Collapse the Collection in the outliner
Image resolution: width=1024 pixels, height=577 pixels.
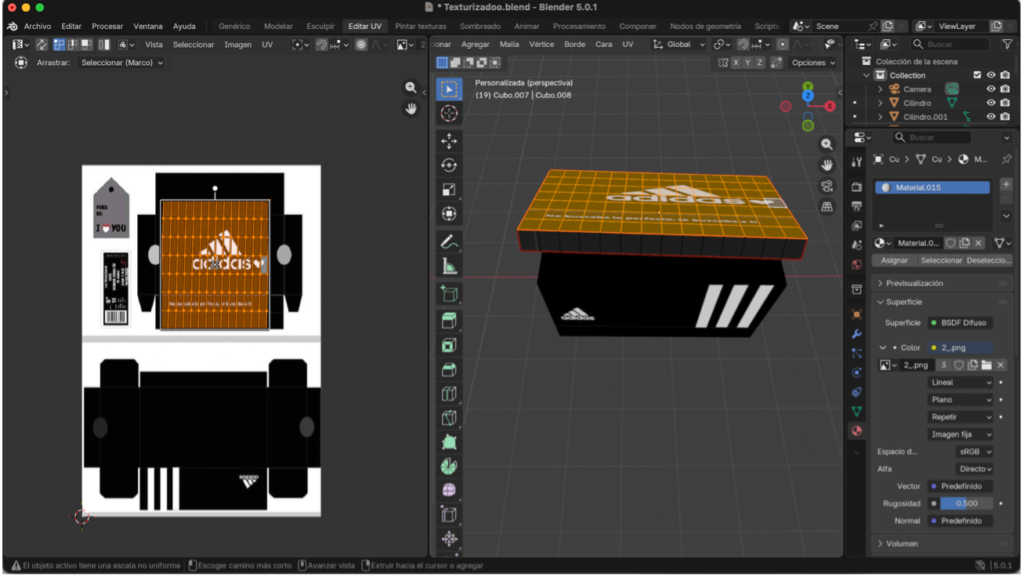tap(866, 75)
